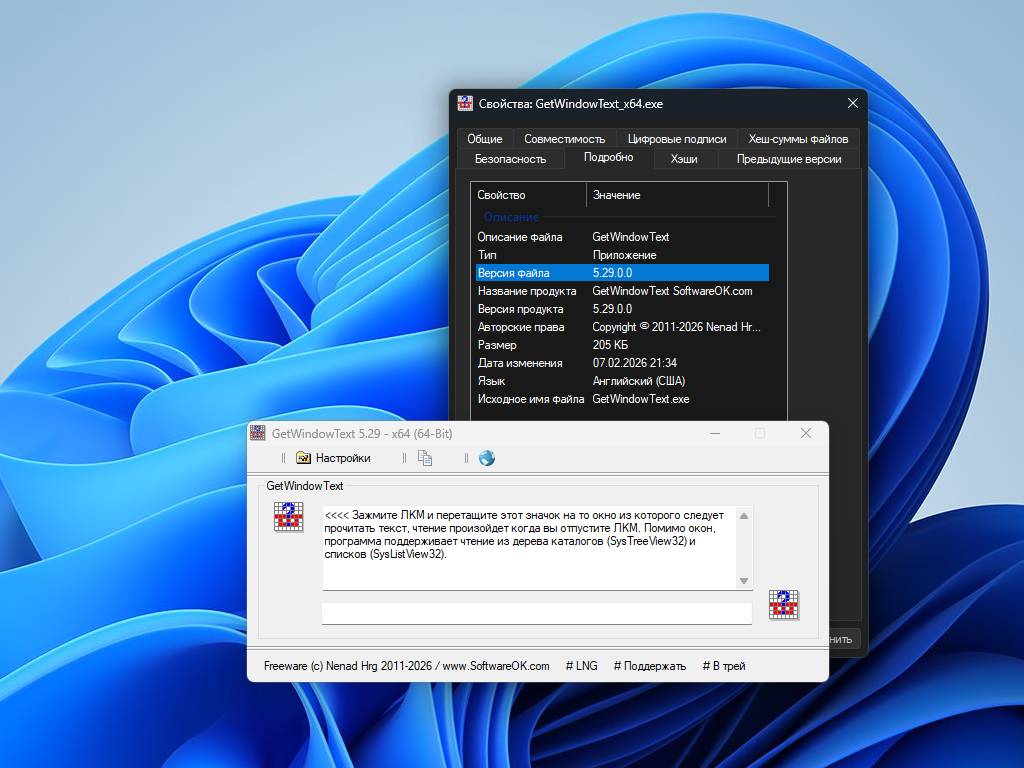Image resolution: width=1024 pixels, height=768 pixels.
Task: Open the Хеш-суммы файлов tab
Action: click(798, 139)
